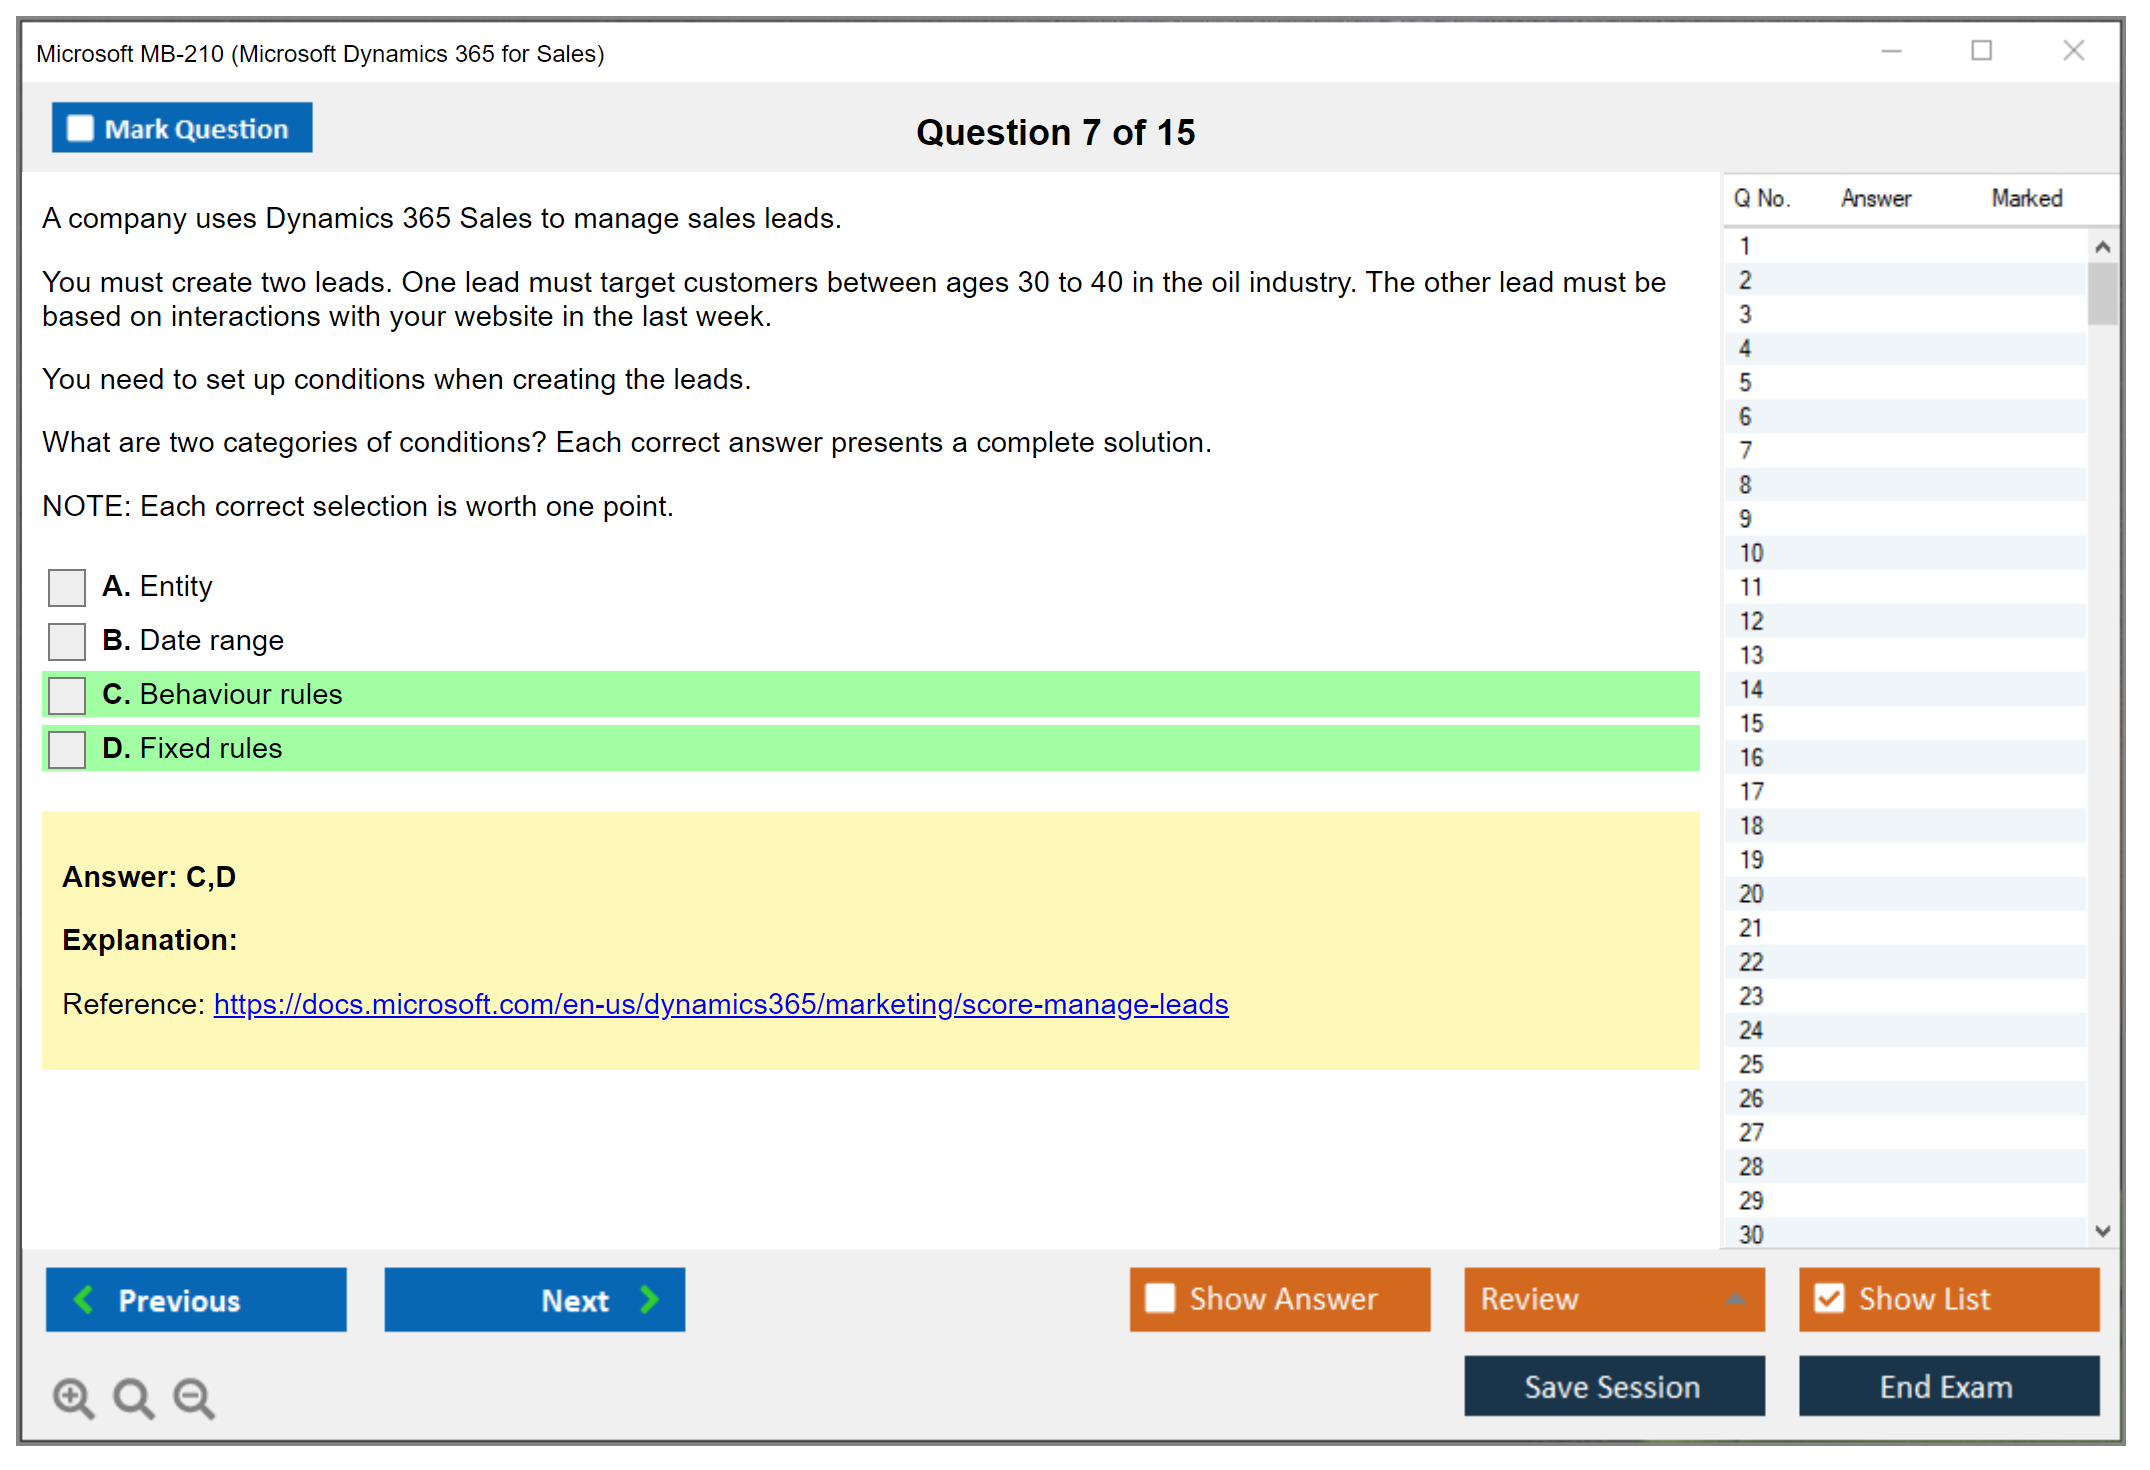2150x1470 pixels.
Task: Select question 12 in the list
Action: pyautogui.click(x=1751, y=621)
